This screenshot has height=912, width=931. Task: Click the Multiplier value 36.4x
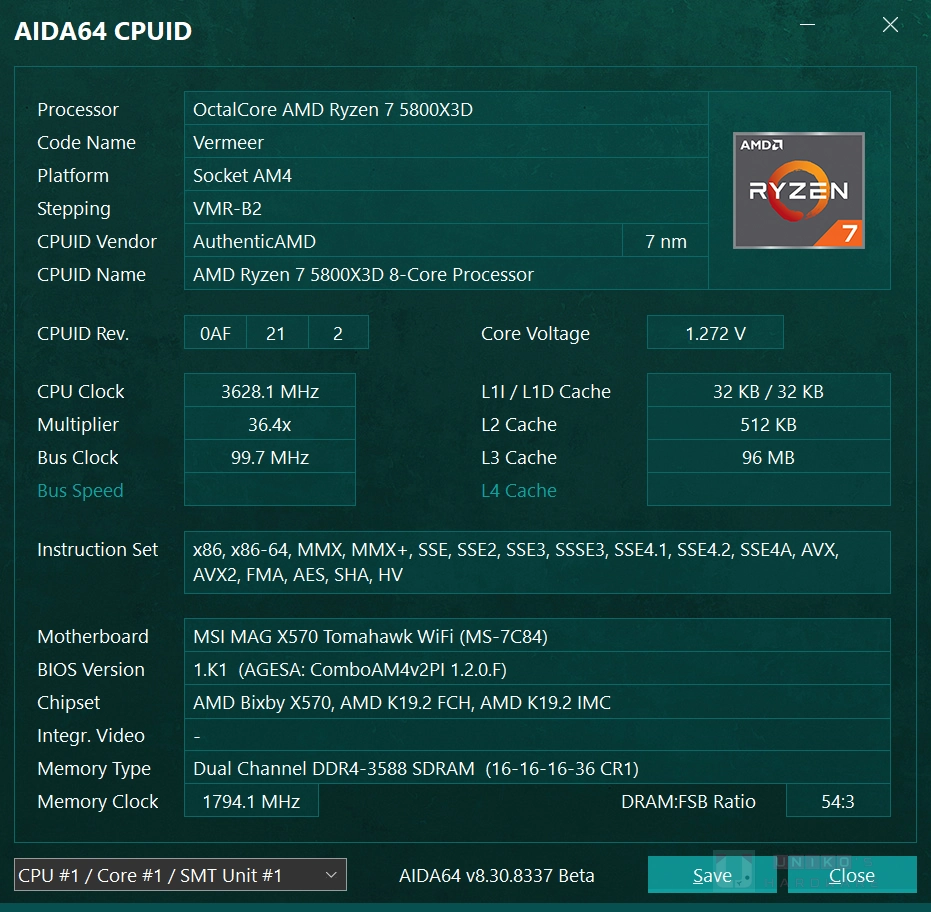(270, 424)
